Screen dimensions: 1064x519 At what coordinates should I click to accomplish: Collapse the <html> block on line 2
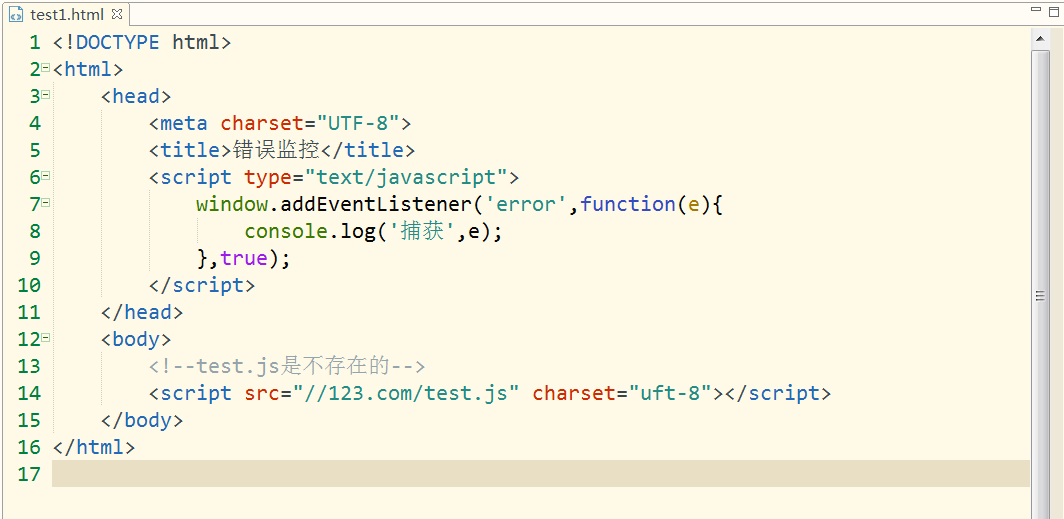pos(46,68)
